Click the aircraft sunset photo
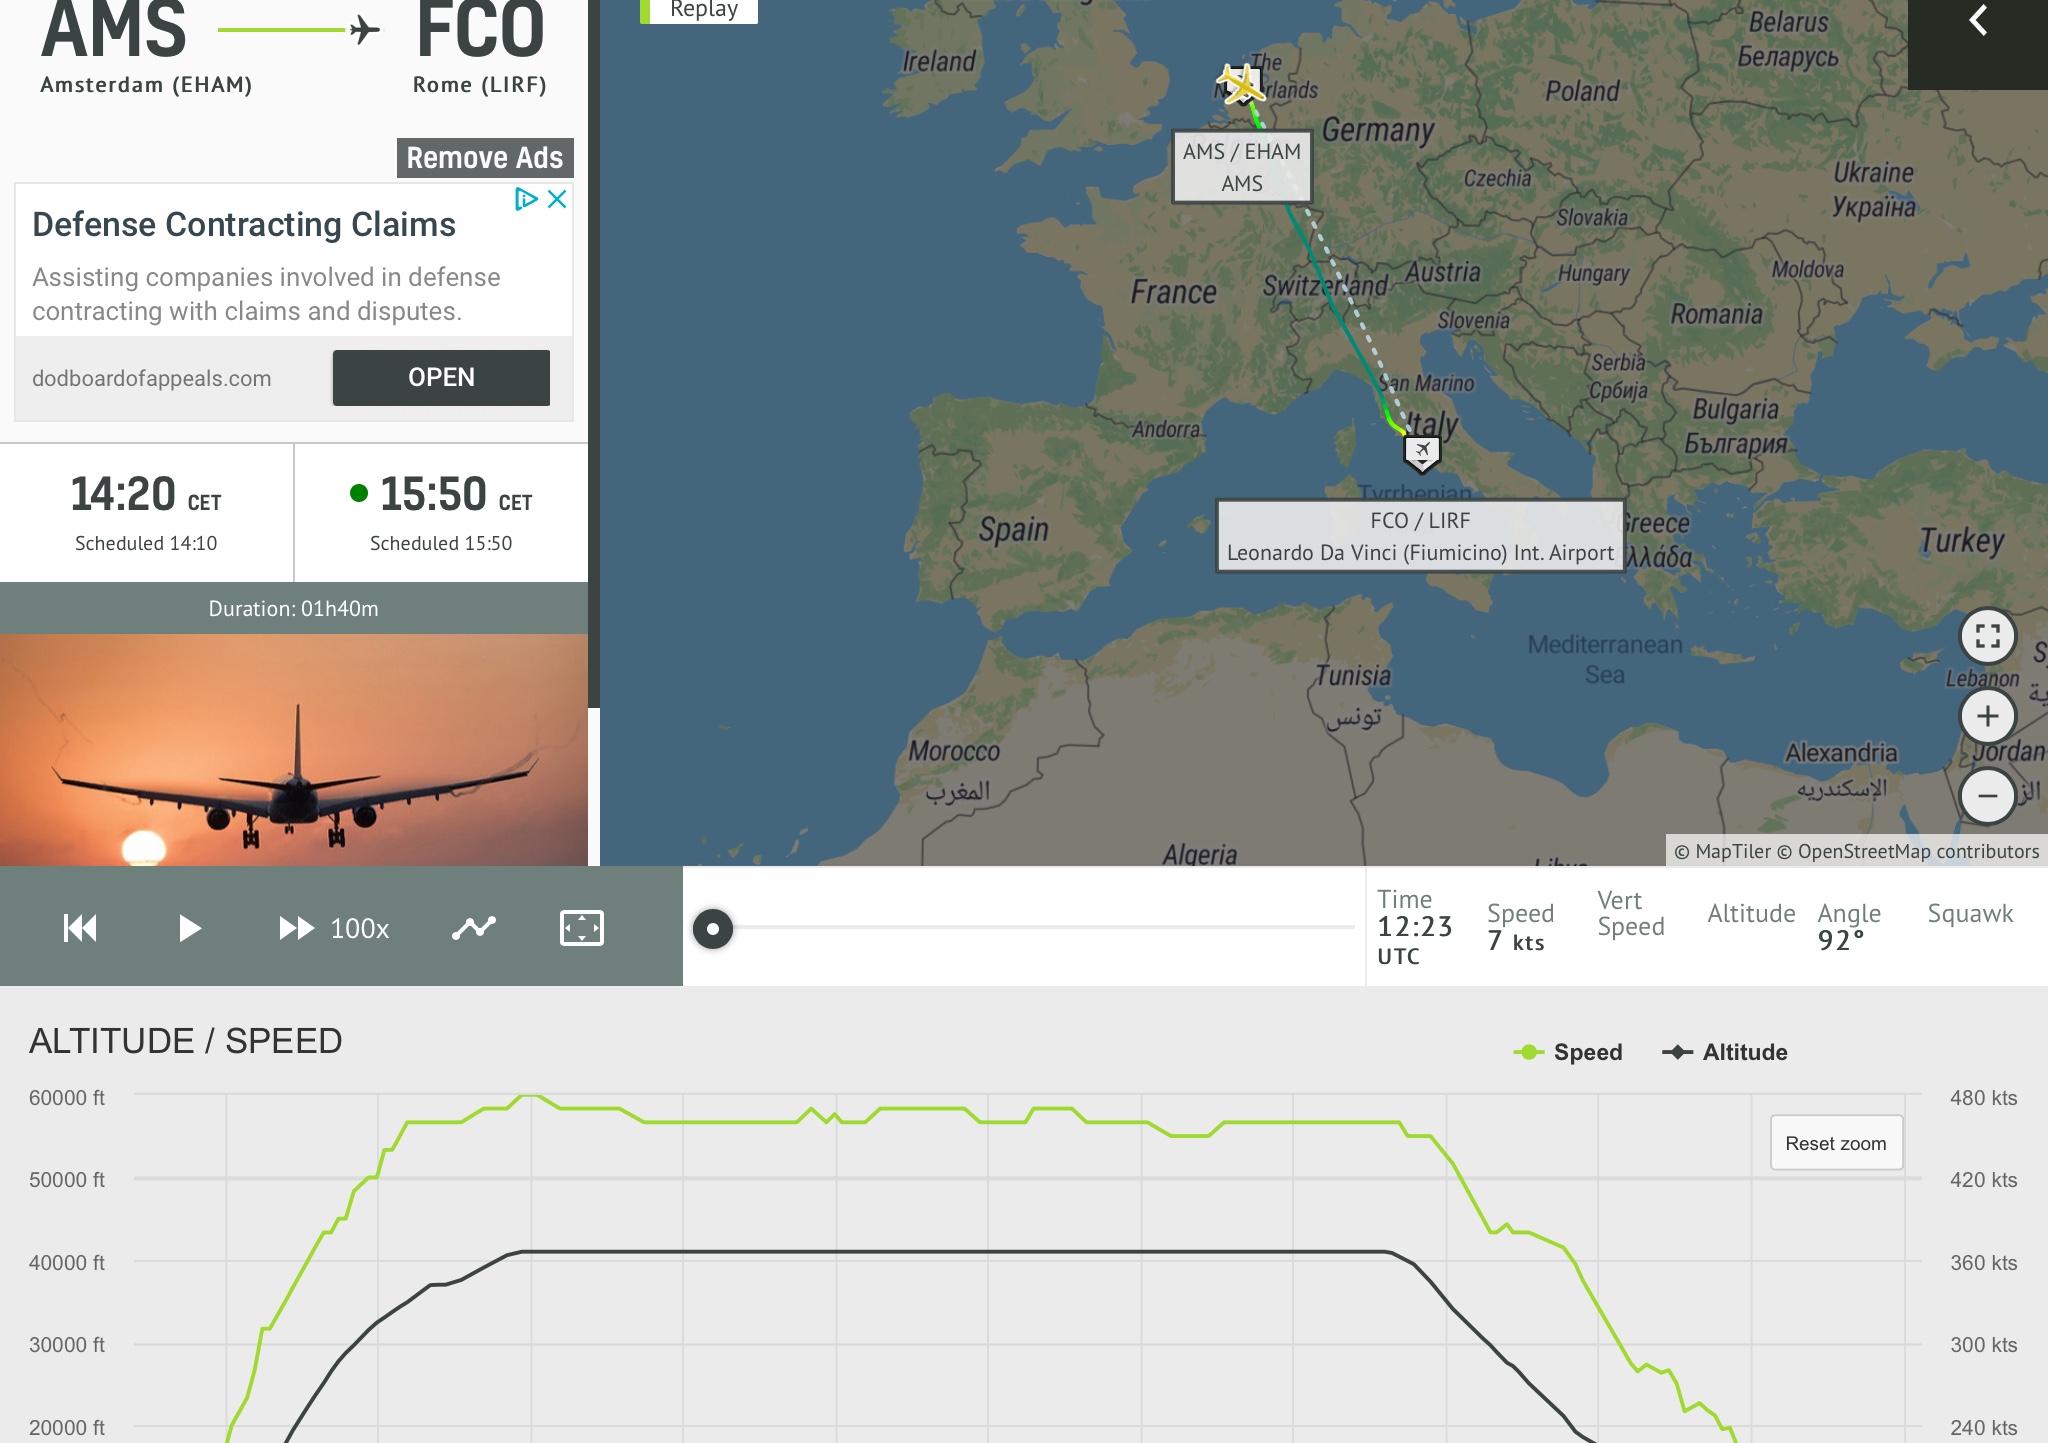 294,750
